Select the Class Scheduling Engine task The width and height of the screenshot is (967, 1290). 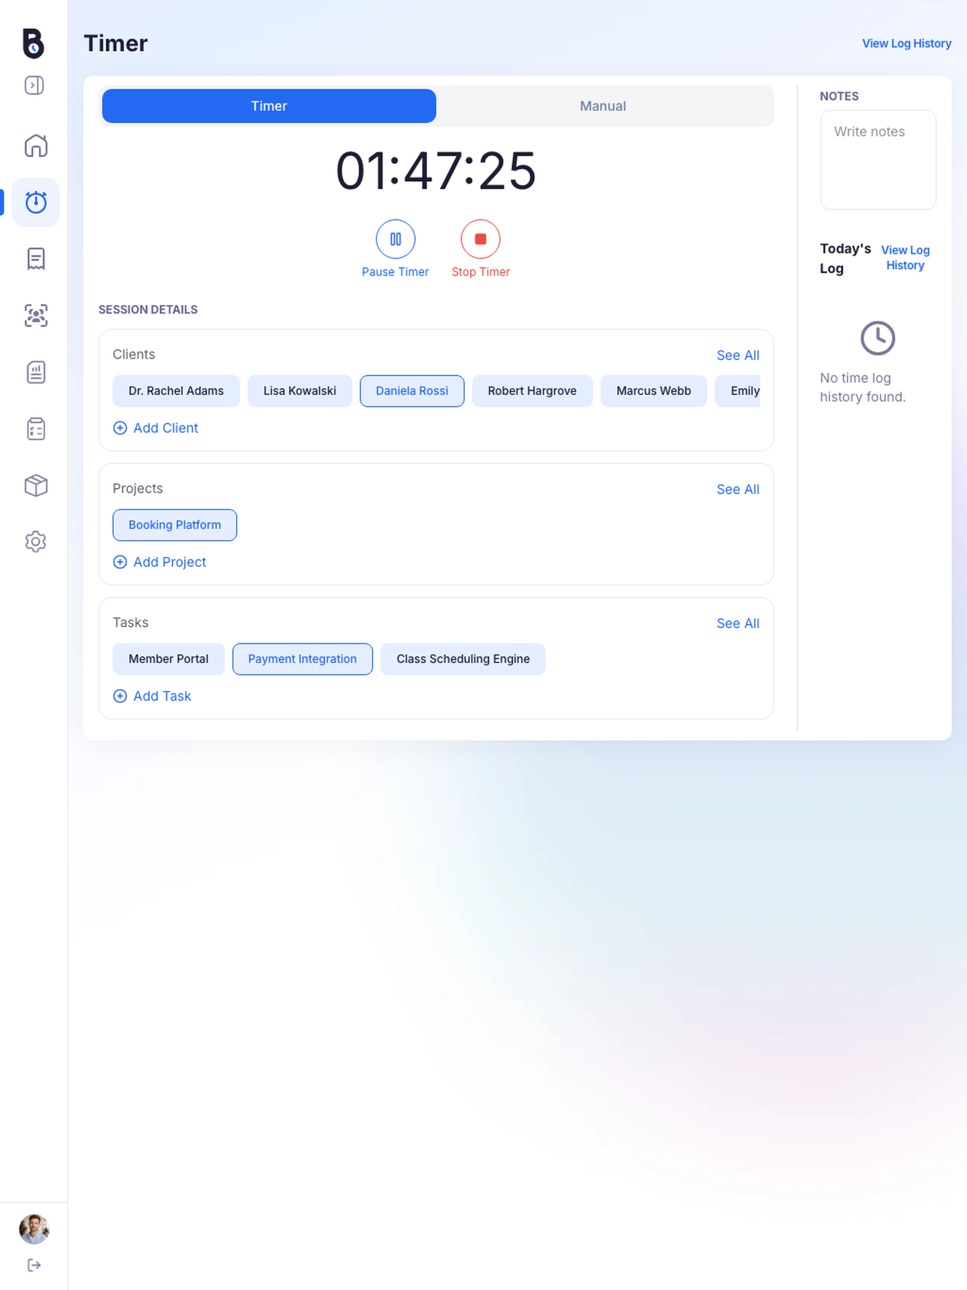tap(463, 659)
